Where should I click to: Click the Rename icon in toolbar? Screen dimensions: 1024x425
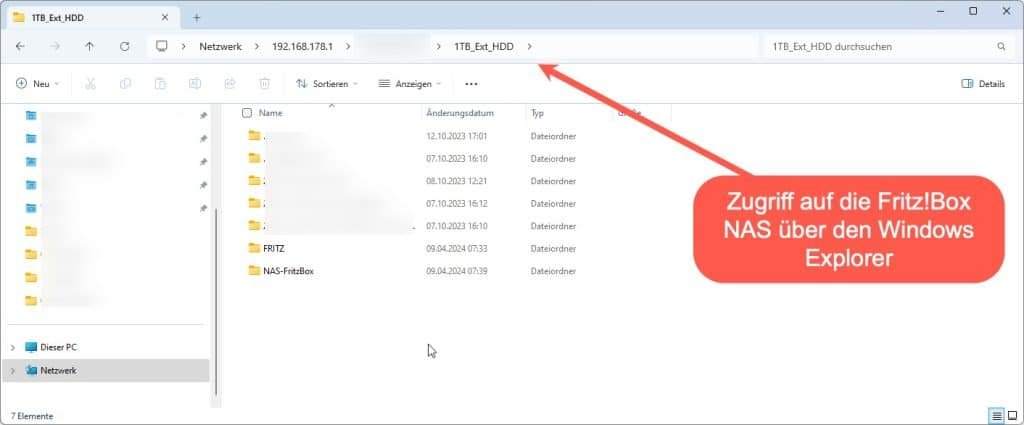click(x=195, y=84)
